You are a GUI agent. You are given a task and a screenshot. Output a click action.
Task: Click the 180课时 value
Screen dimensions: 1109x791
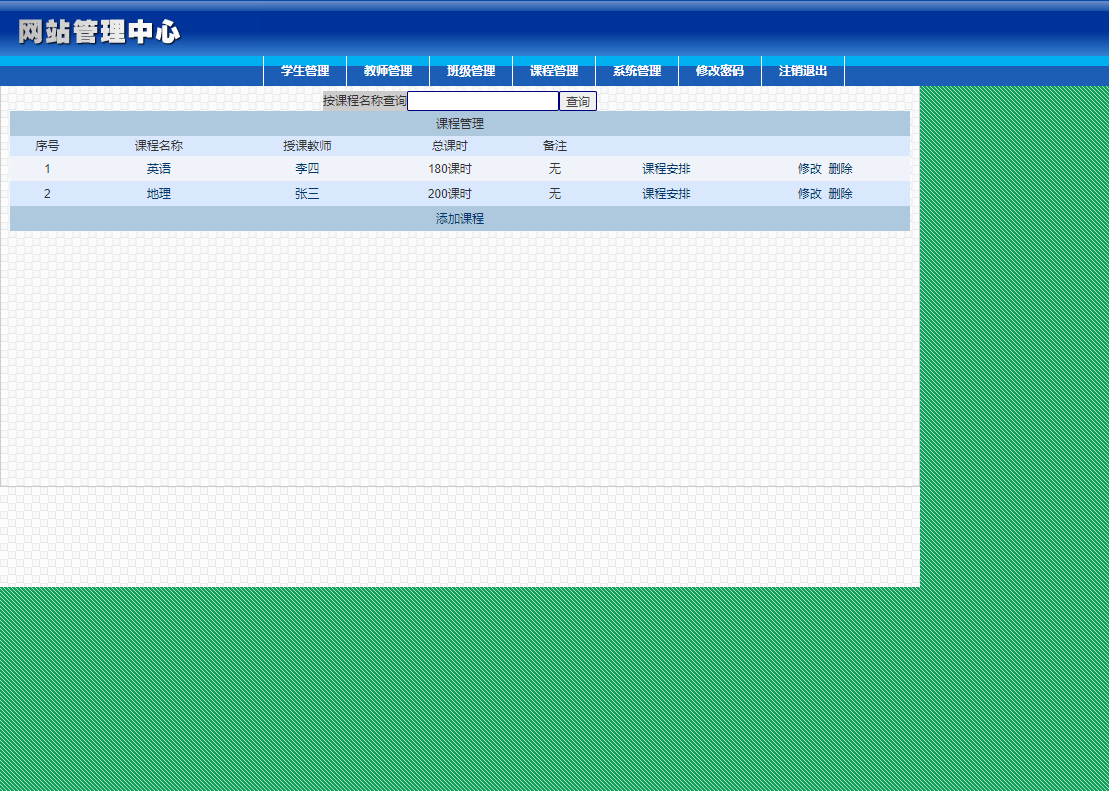coord(450,169)
